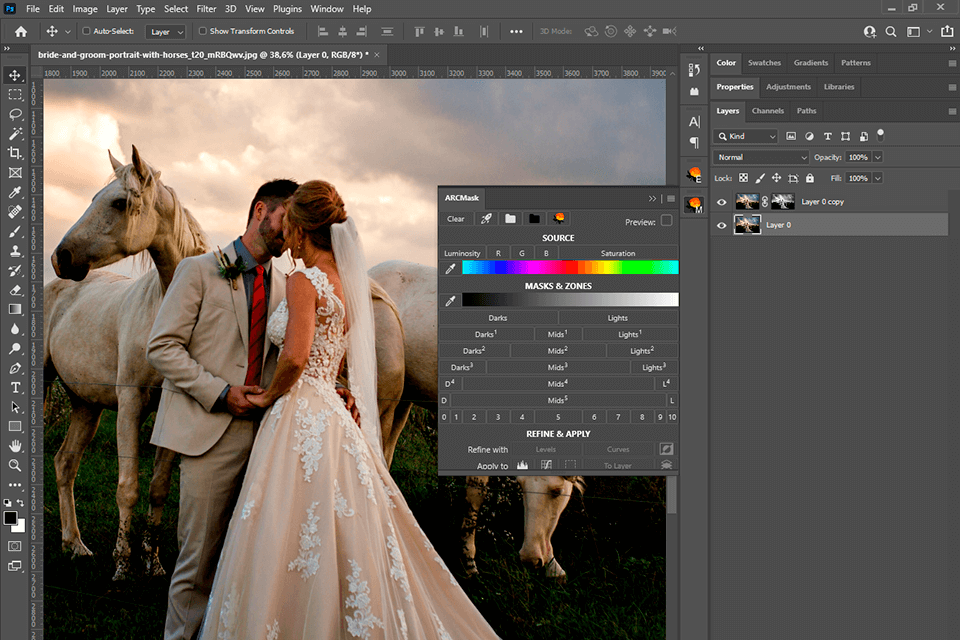The image size is (960, 640).
Task: Enable the Auto-Select checkbox
Action: (86, 31)
